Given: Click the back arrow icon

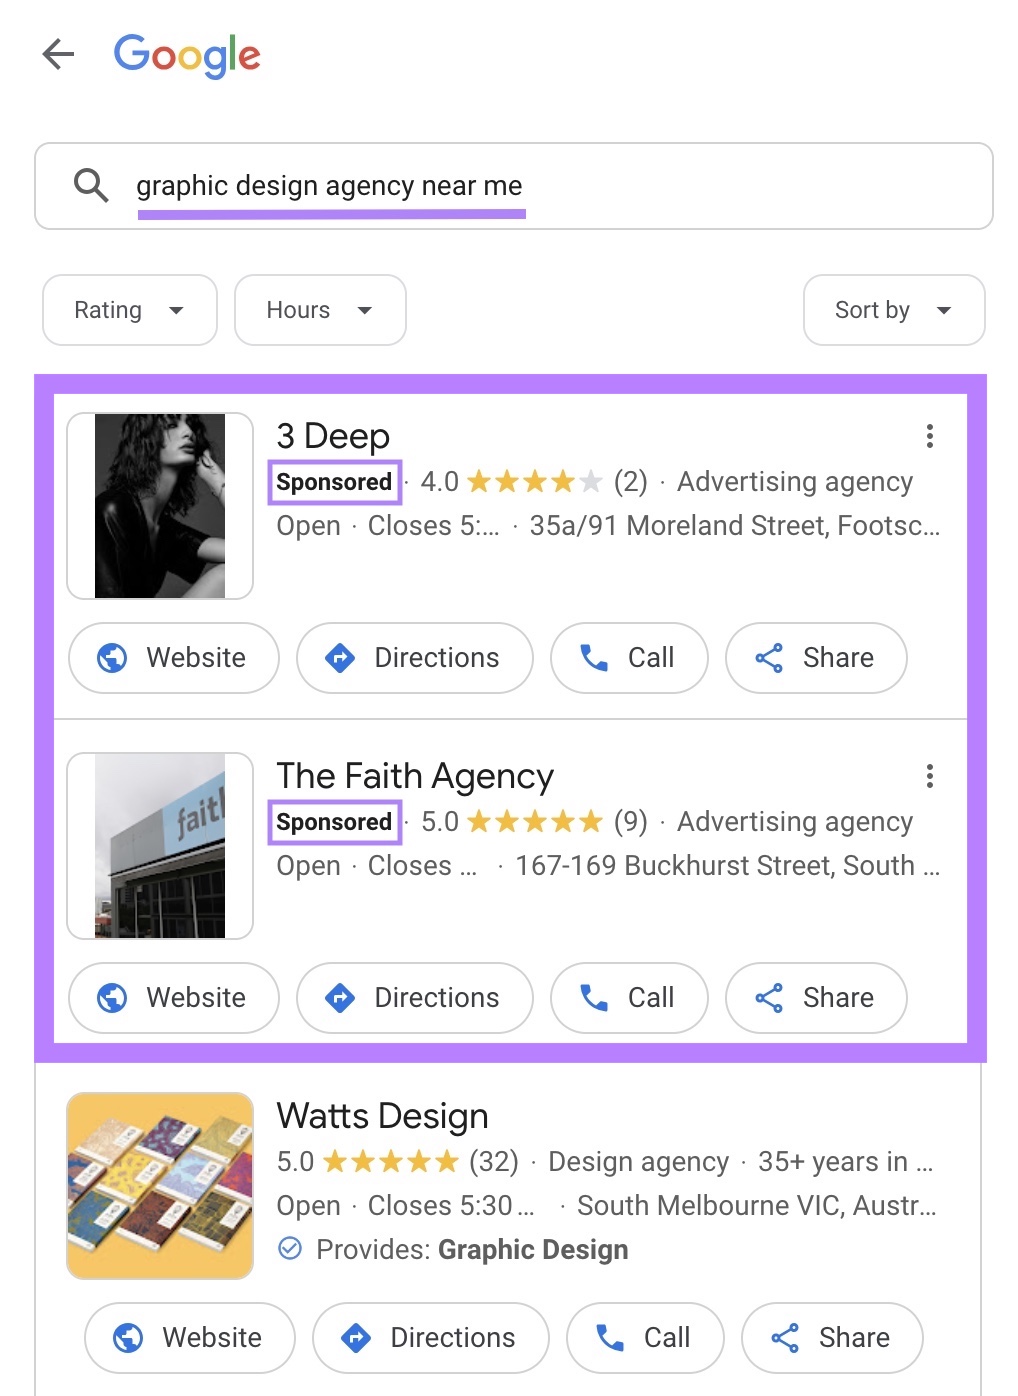Looking at the screenshot, I should [59, 55].
